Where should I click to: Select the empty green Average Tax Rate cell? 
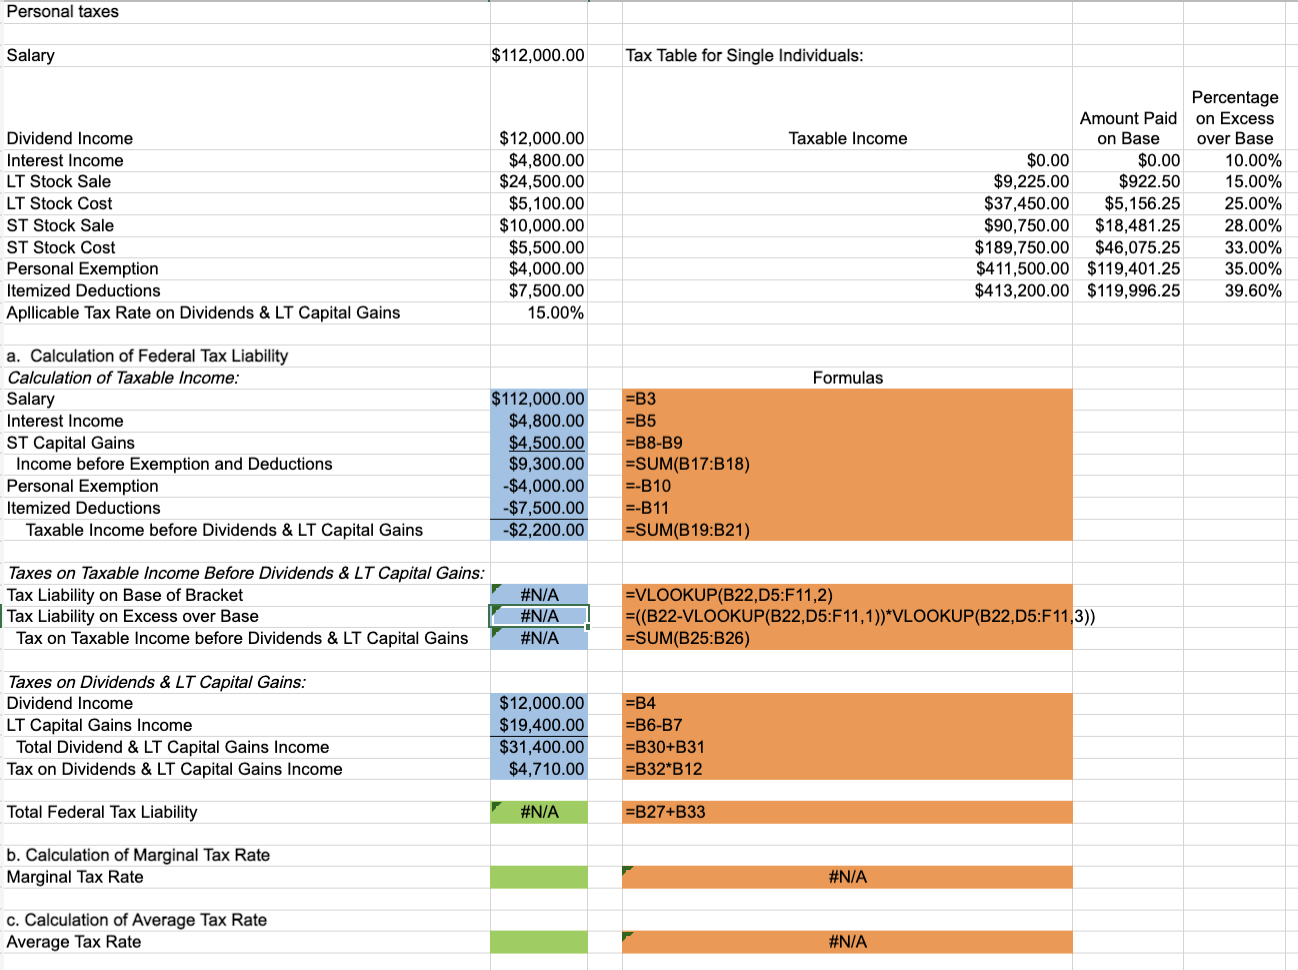(x=538, y=942)
